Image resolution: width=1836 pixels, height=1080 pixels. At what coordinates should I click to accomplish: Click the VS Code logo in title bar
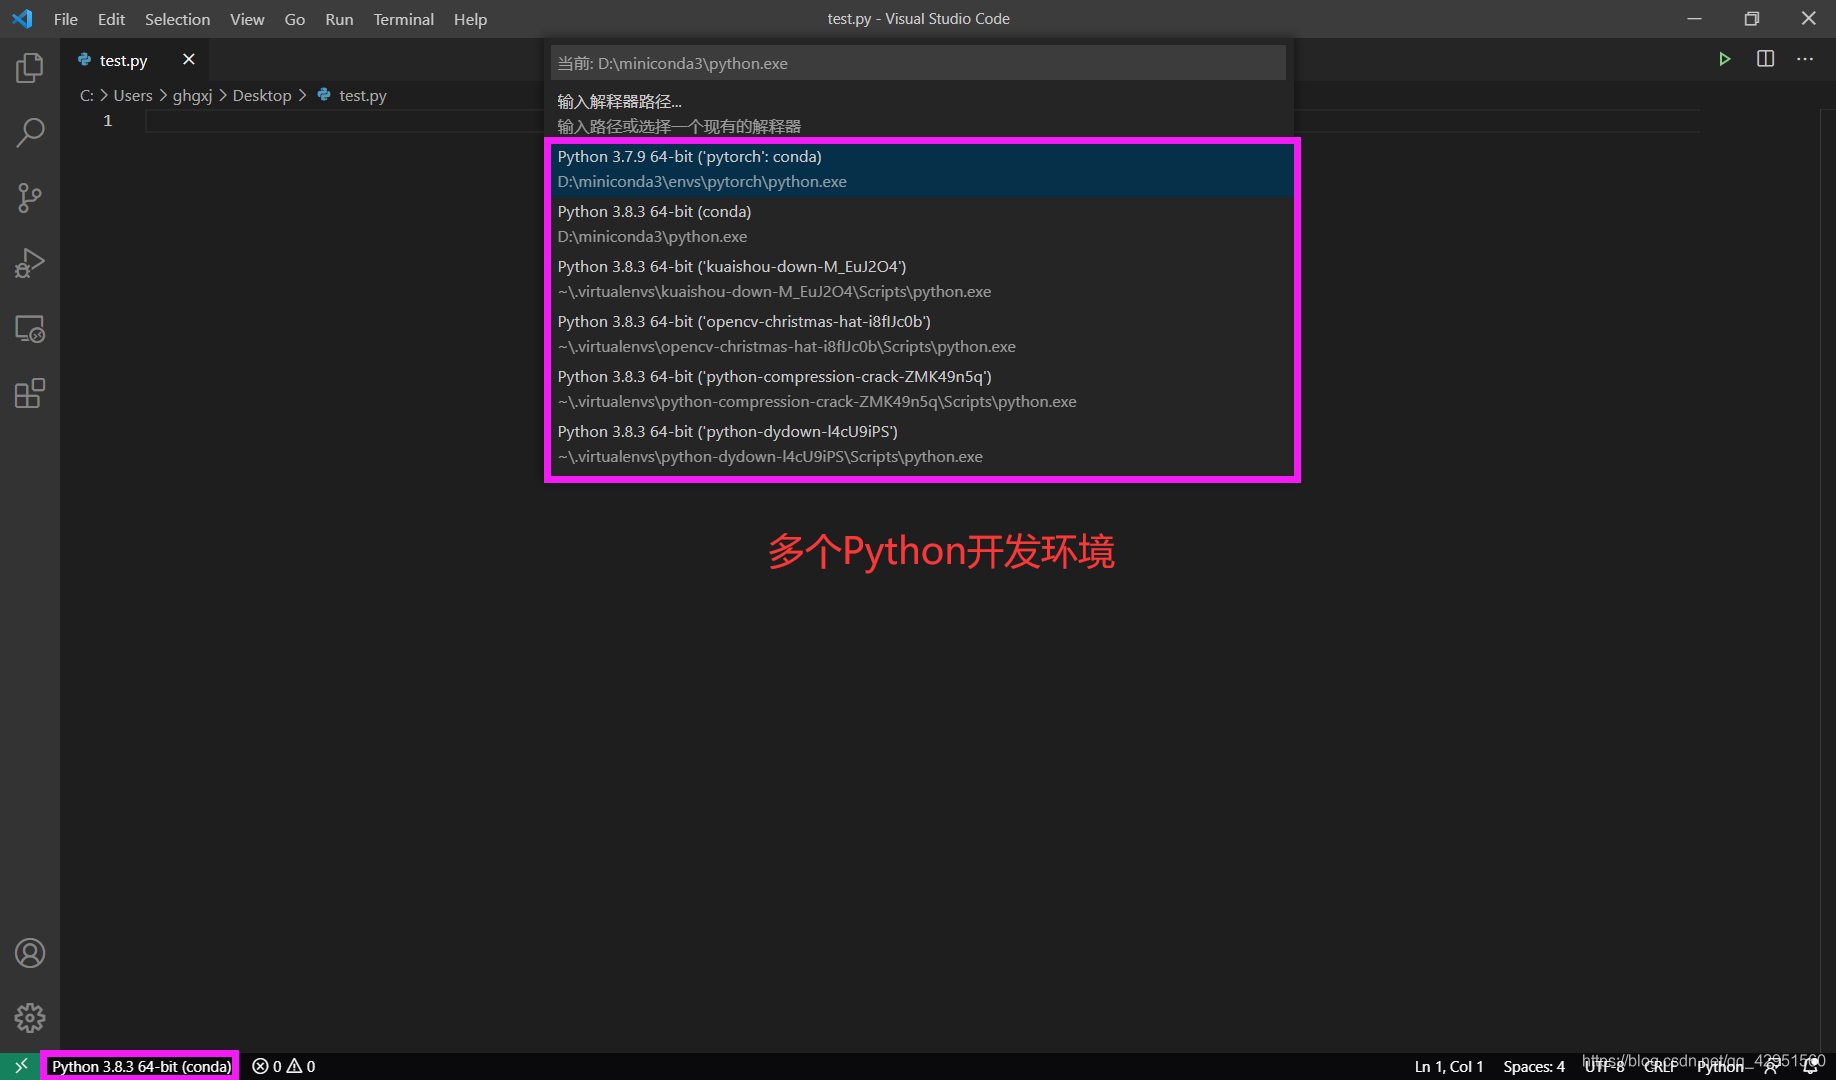click(22, 19)
